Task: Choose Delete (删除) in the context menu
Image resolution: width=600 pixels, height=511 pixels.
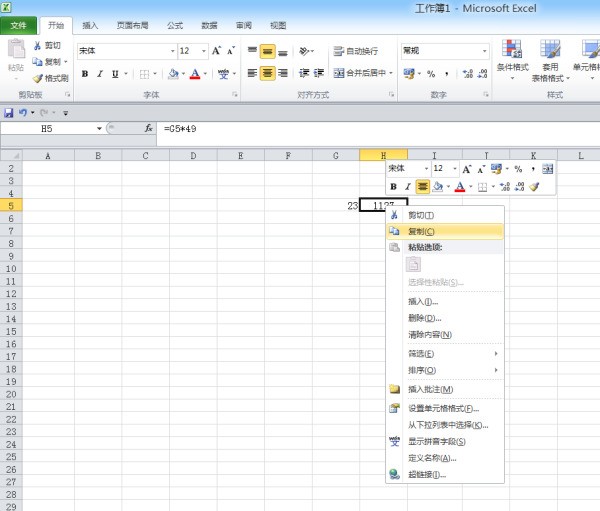Action: 445,318
